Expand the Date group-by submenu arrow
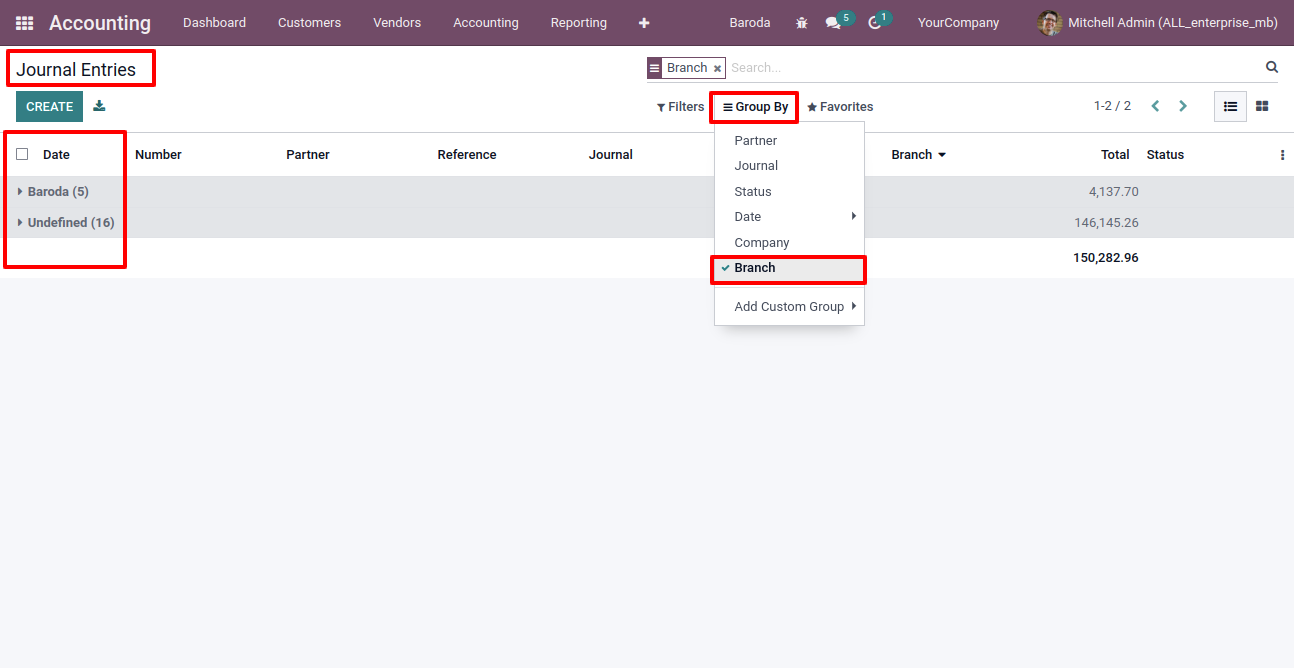 tap(853, 216)
